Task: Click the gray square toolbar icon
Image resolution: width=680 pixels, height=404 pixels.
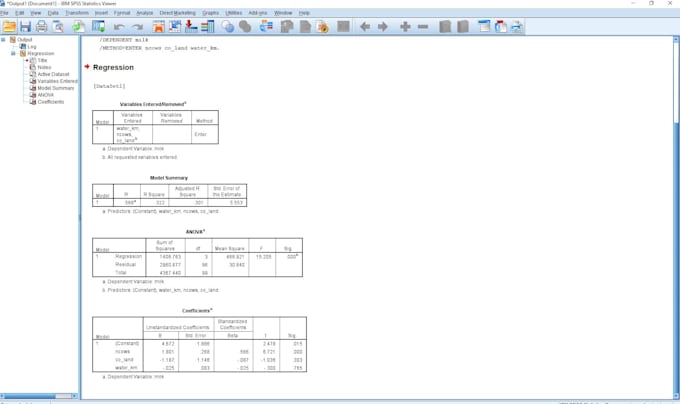Action: 343,26
